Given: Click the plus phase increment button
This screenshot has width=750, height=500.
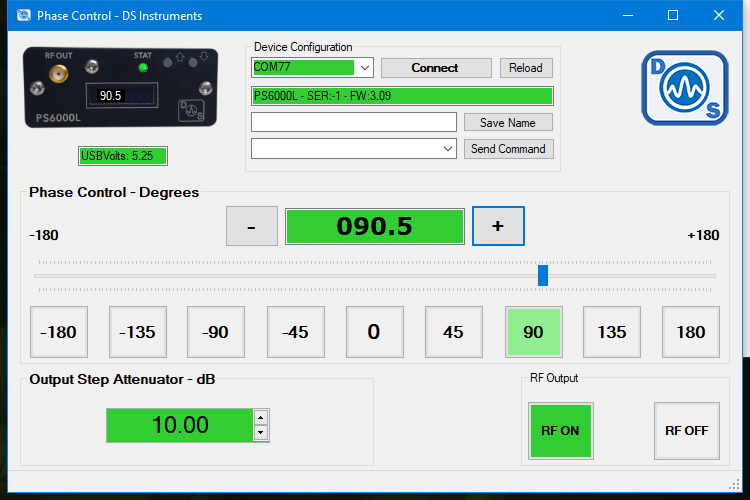Looking at the screenshot, I should (x=498, y=226).
